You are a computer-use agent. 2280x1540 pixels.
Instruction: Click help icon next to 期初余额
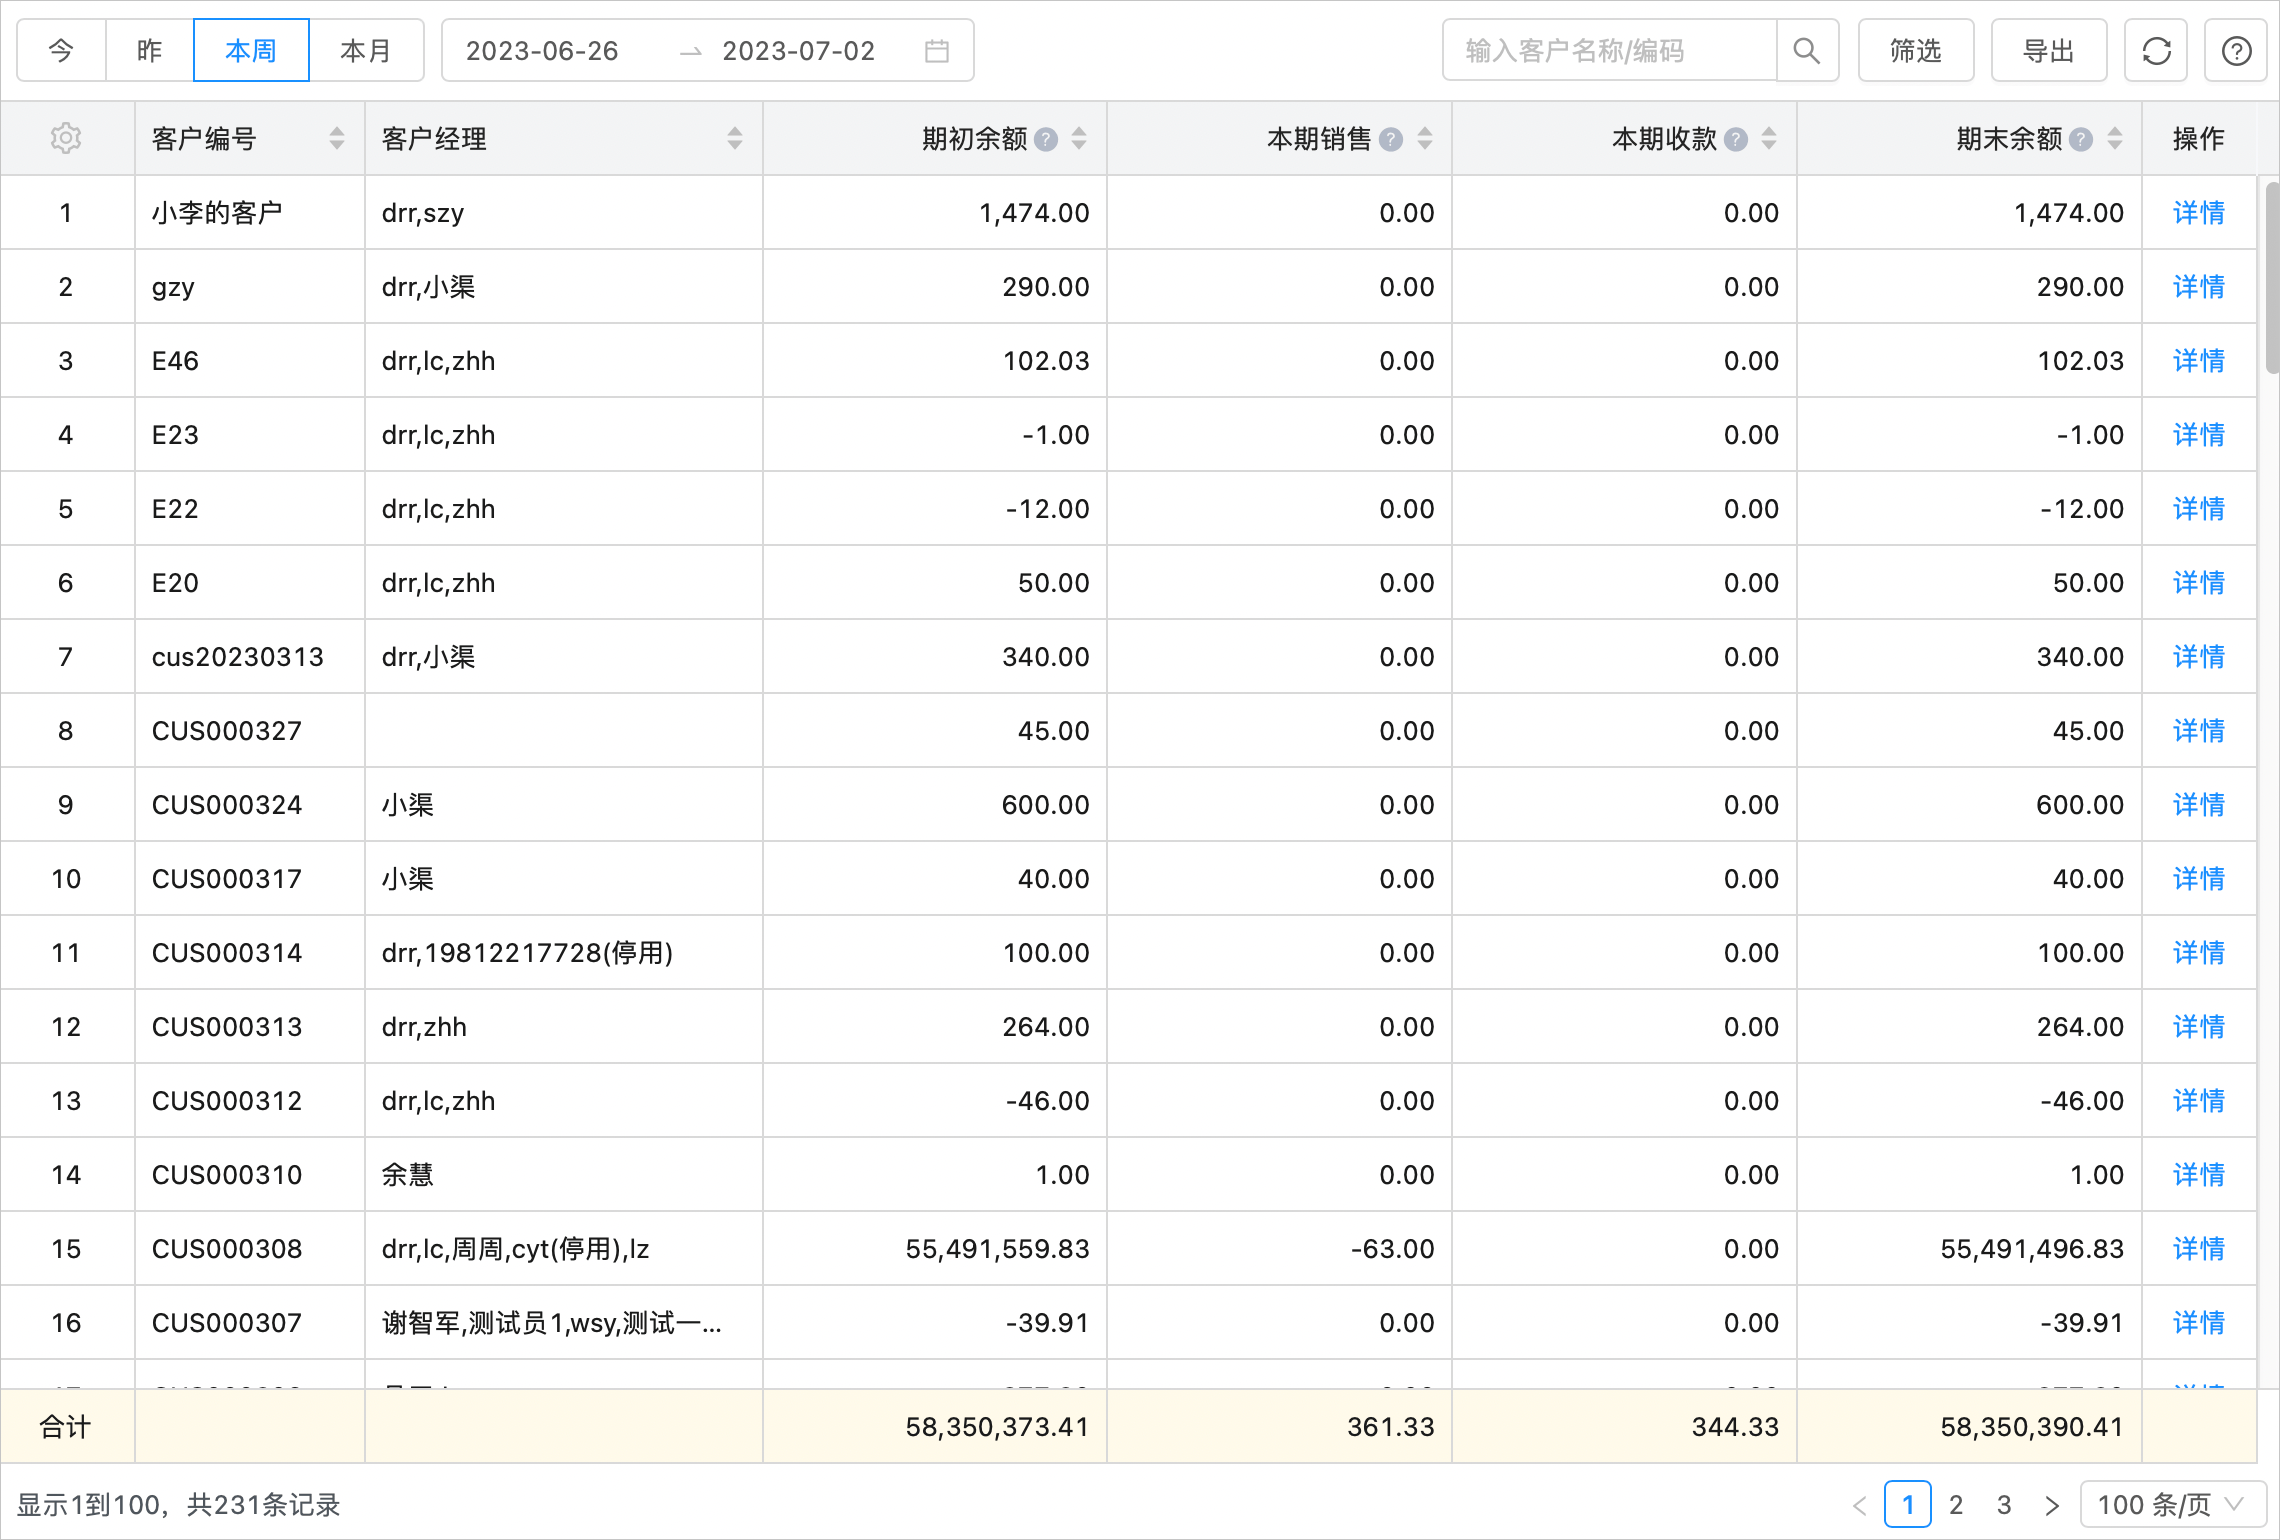click(x=1046, y=139)
